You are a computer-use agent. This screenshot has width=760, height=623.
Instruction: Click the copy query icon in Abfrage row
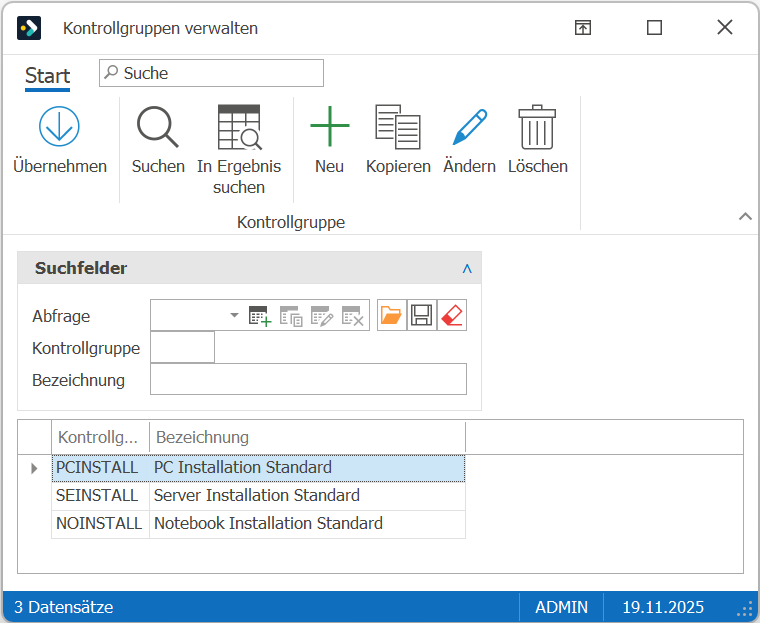[x=291, y=316]
